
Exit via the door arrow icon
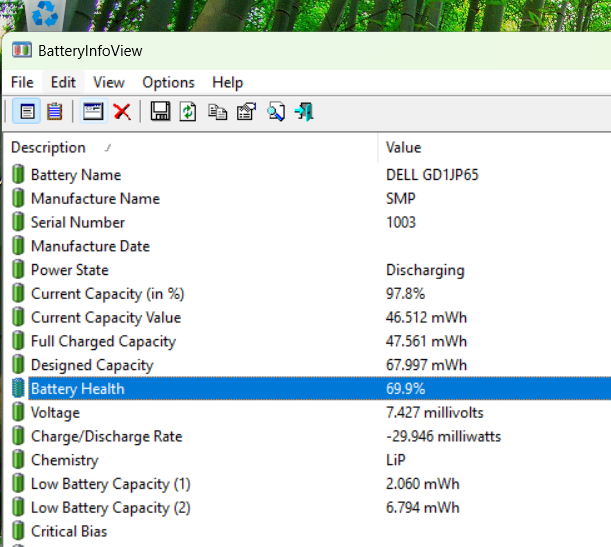point(304,112)
